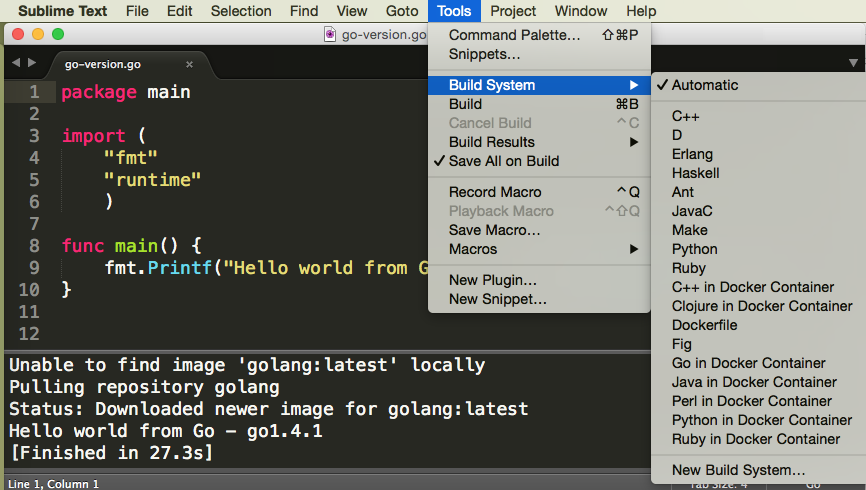Toggle Save All on Build option
Image resolution: width=866 pixels, height=490 pixels.
click(x=539, y=161)
